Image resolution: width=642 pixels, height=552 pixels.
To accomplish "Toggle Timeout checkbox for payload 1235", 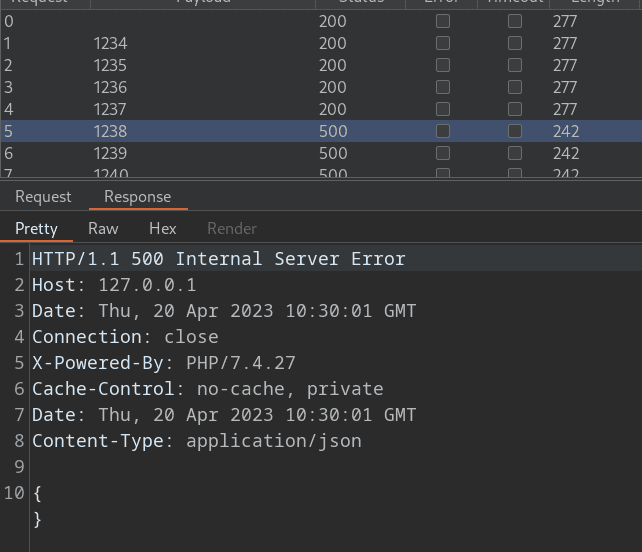I will [515, 66].
